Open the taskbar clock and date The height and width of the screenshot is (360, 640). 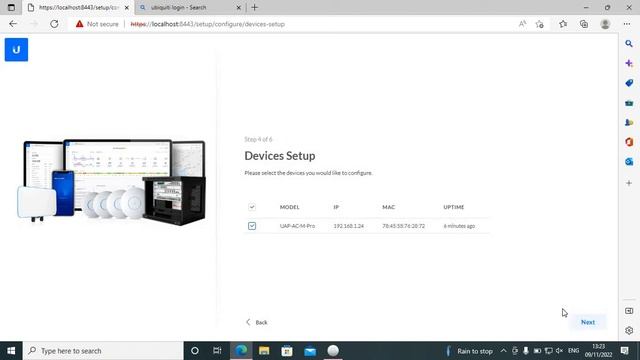pos(598,351)
